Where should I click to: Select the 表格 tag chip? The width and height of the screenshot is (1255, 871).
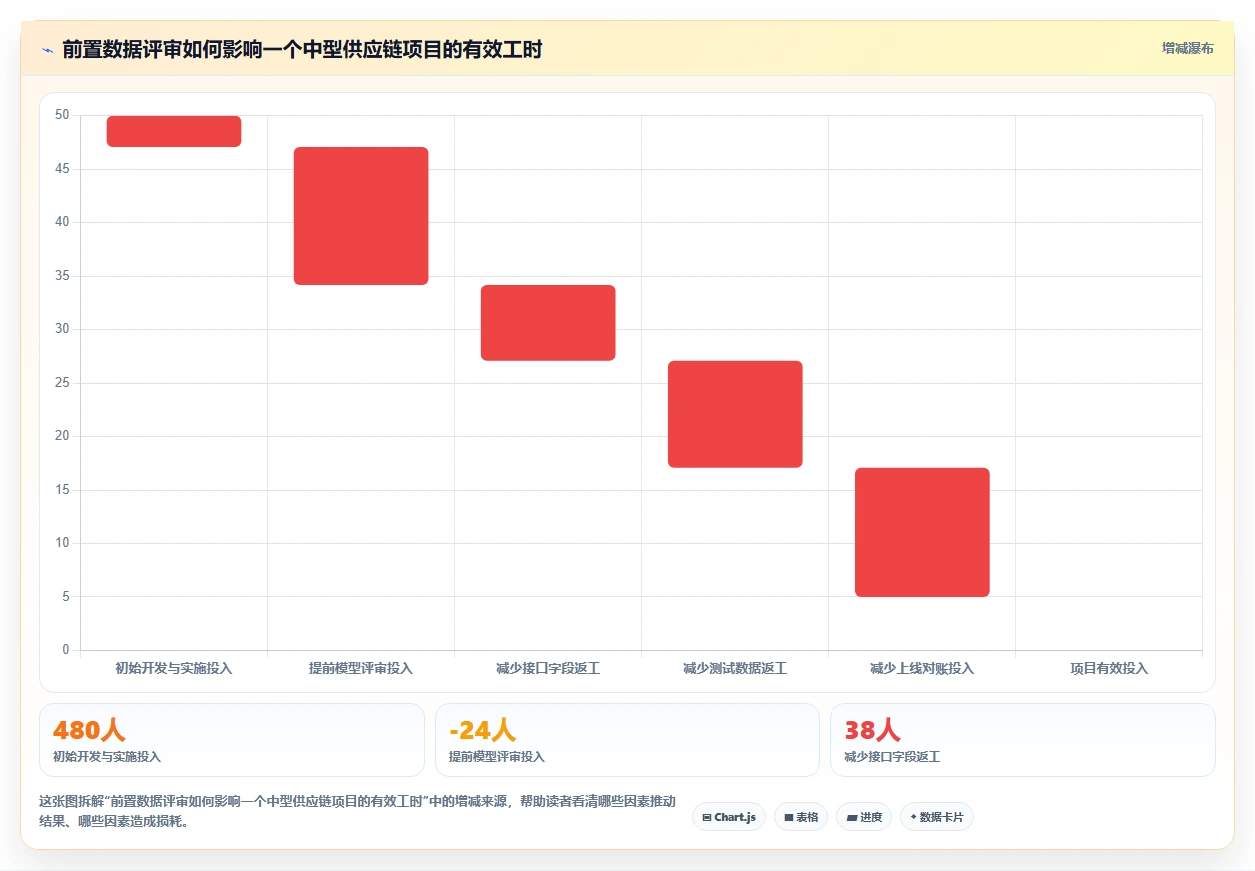(801, 817)
